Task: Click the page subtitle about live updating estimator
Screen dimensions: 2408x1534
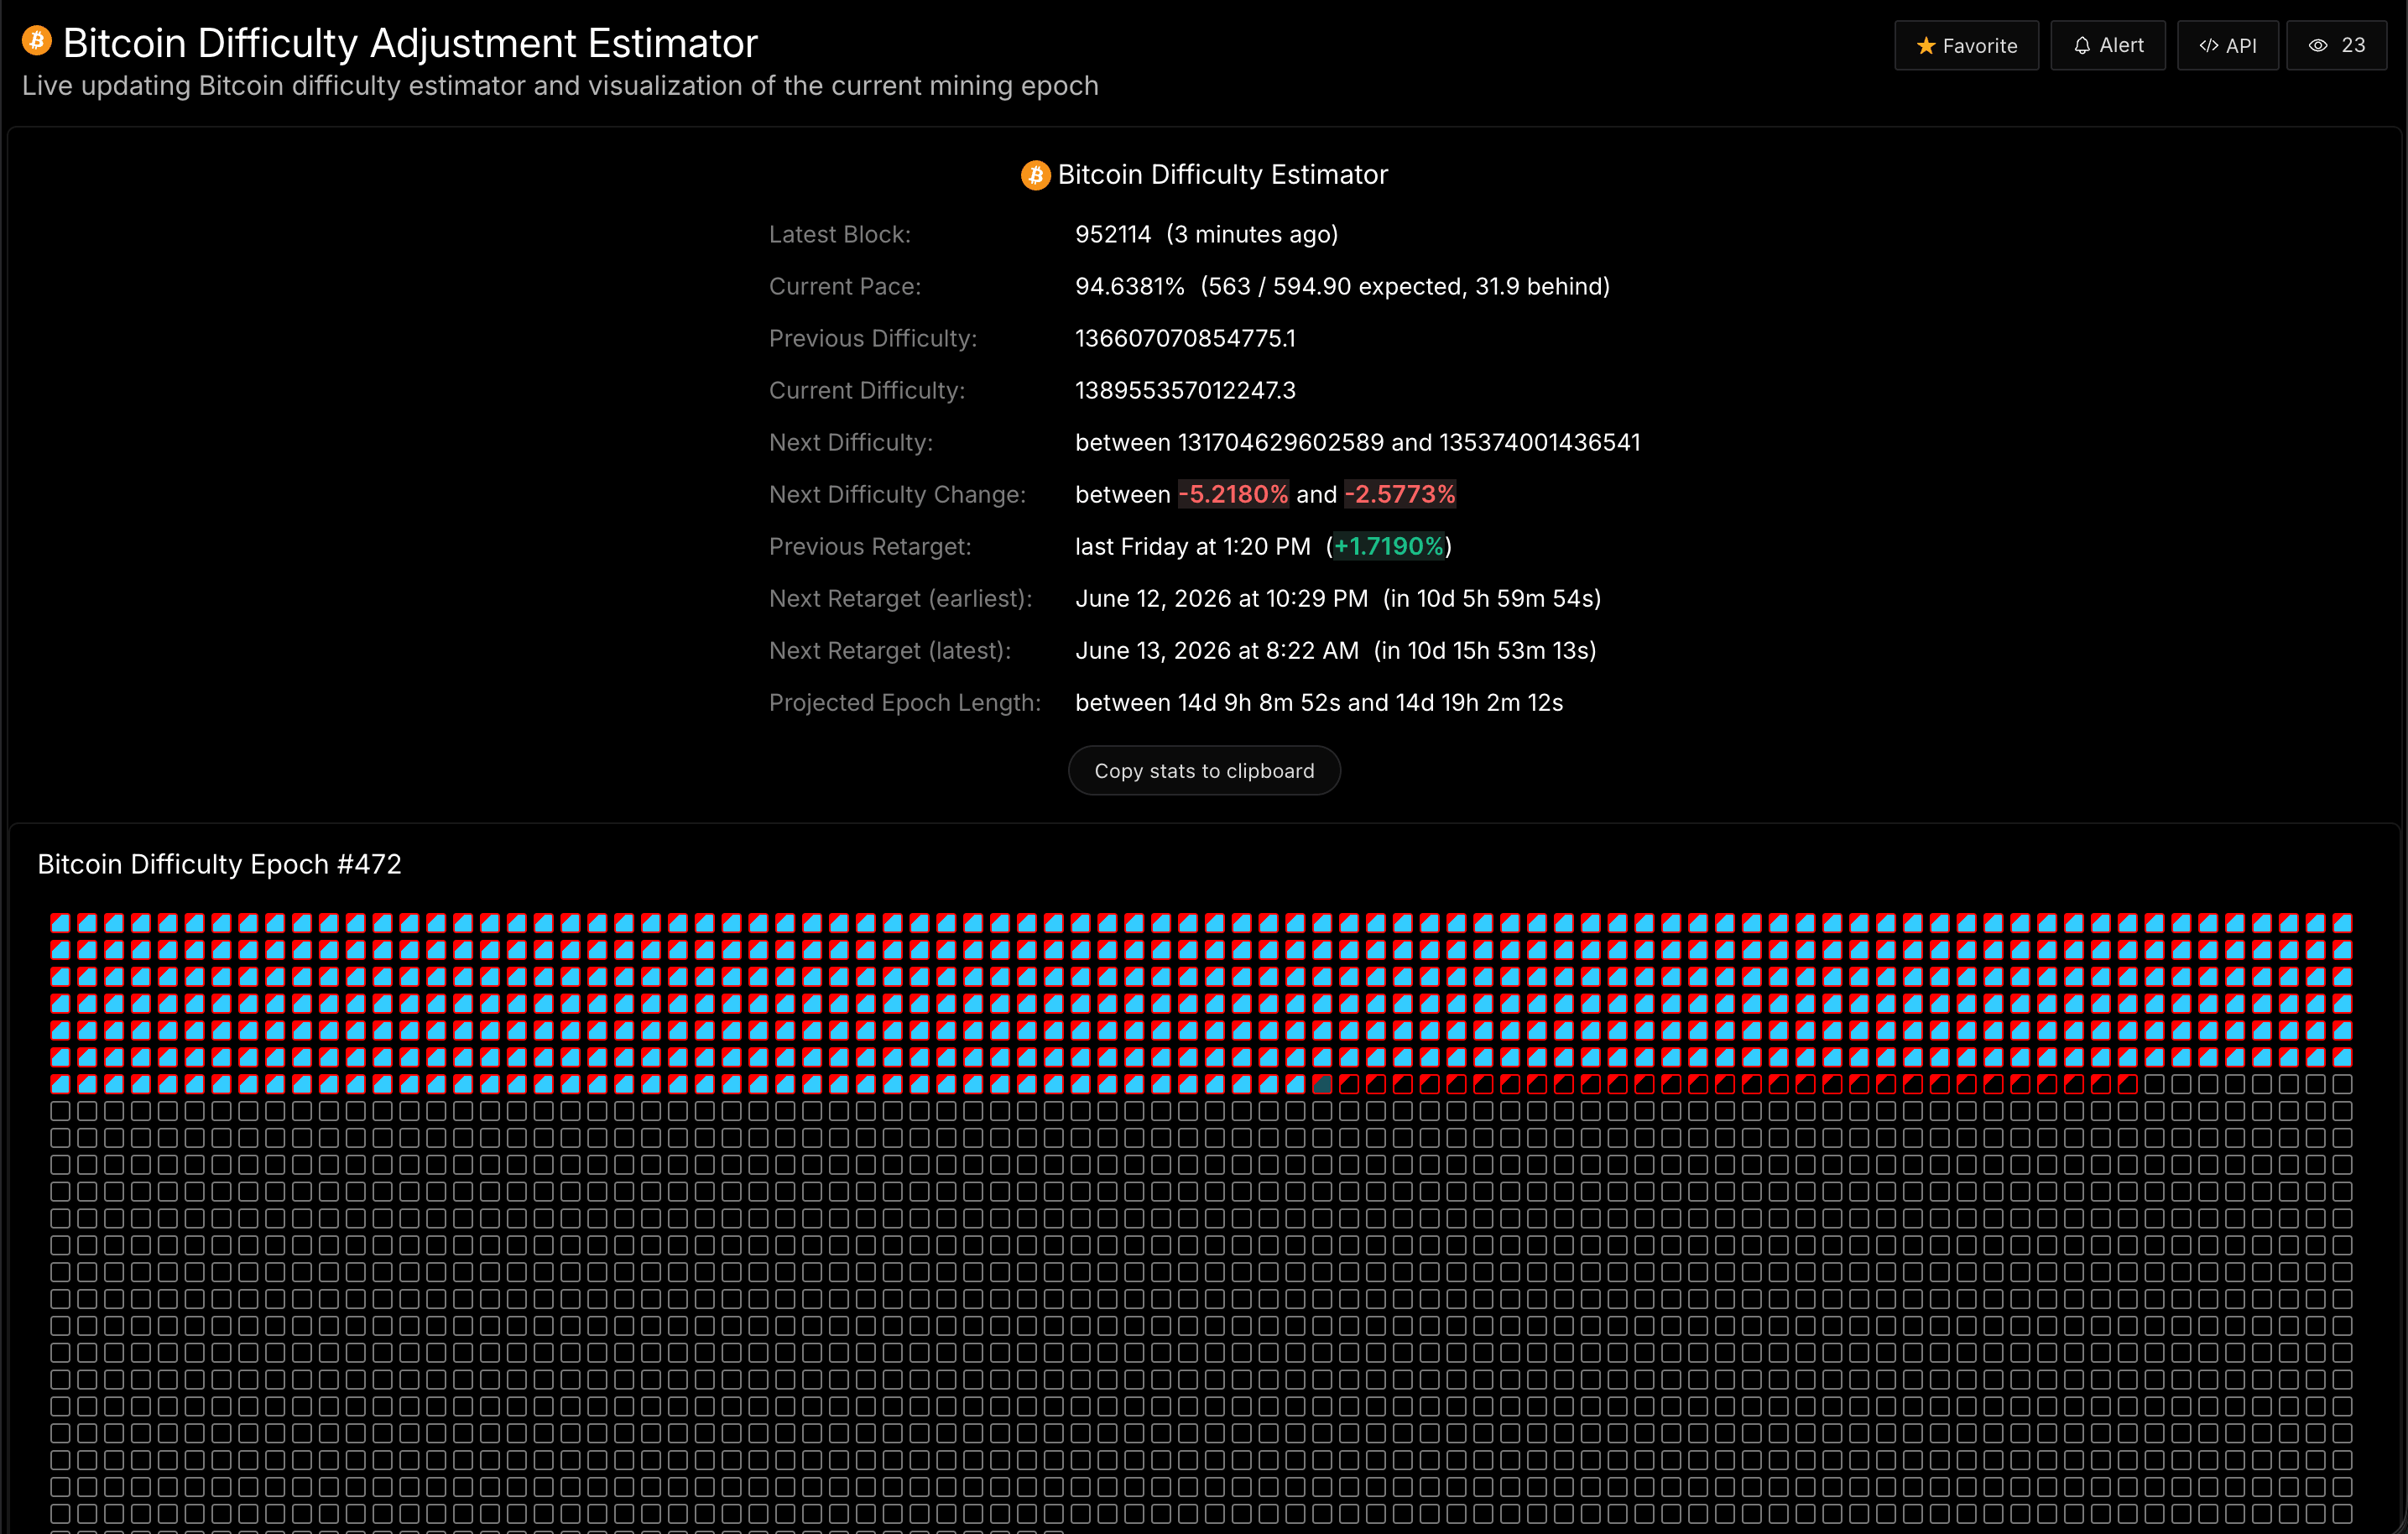Action: (x=560, y=86)
